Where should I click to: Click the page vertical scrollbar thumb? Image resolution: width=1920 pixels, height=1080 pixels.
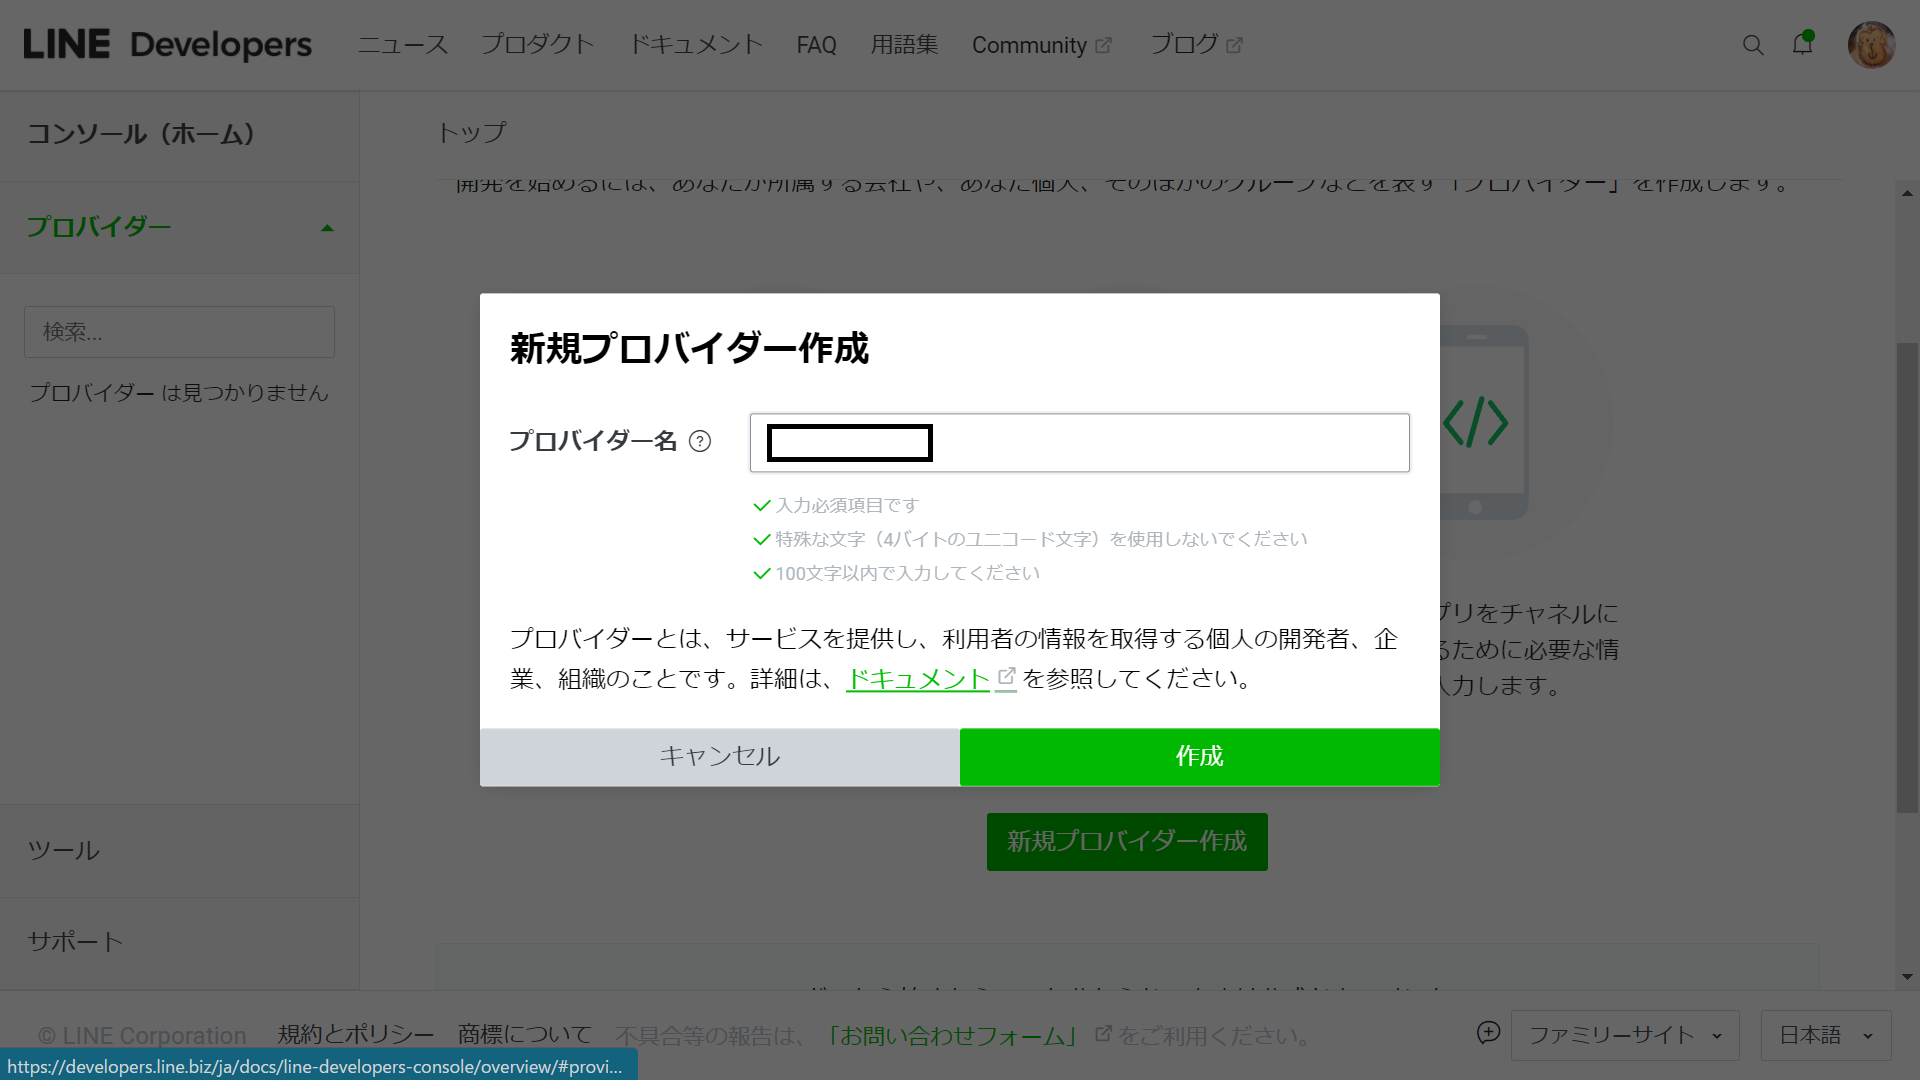[1907, 576]
